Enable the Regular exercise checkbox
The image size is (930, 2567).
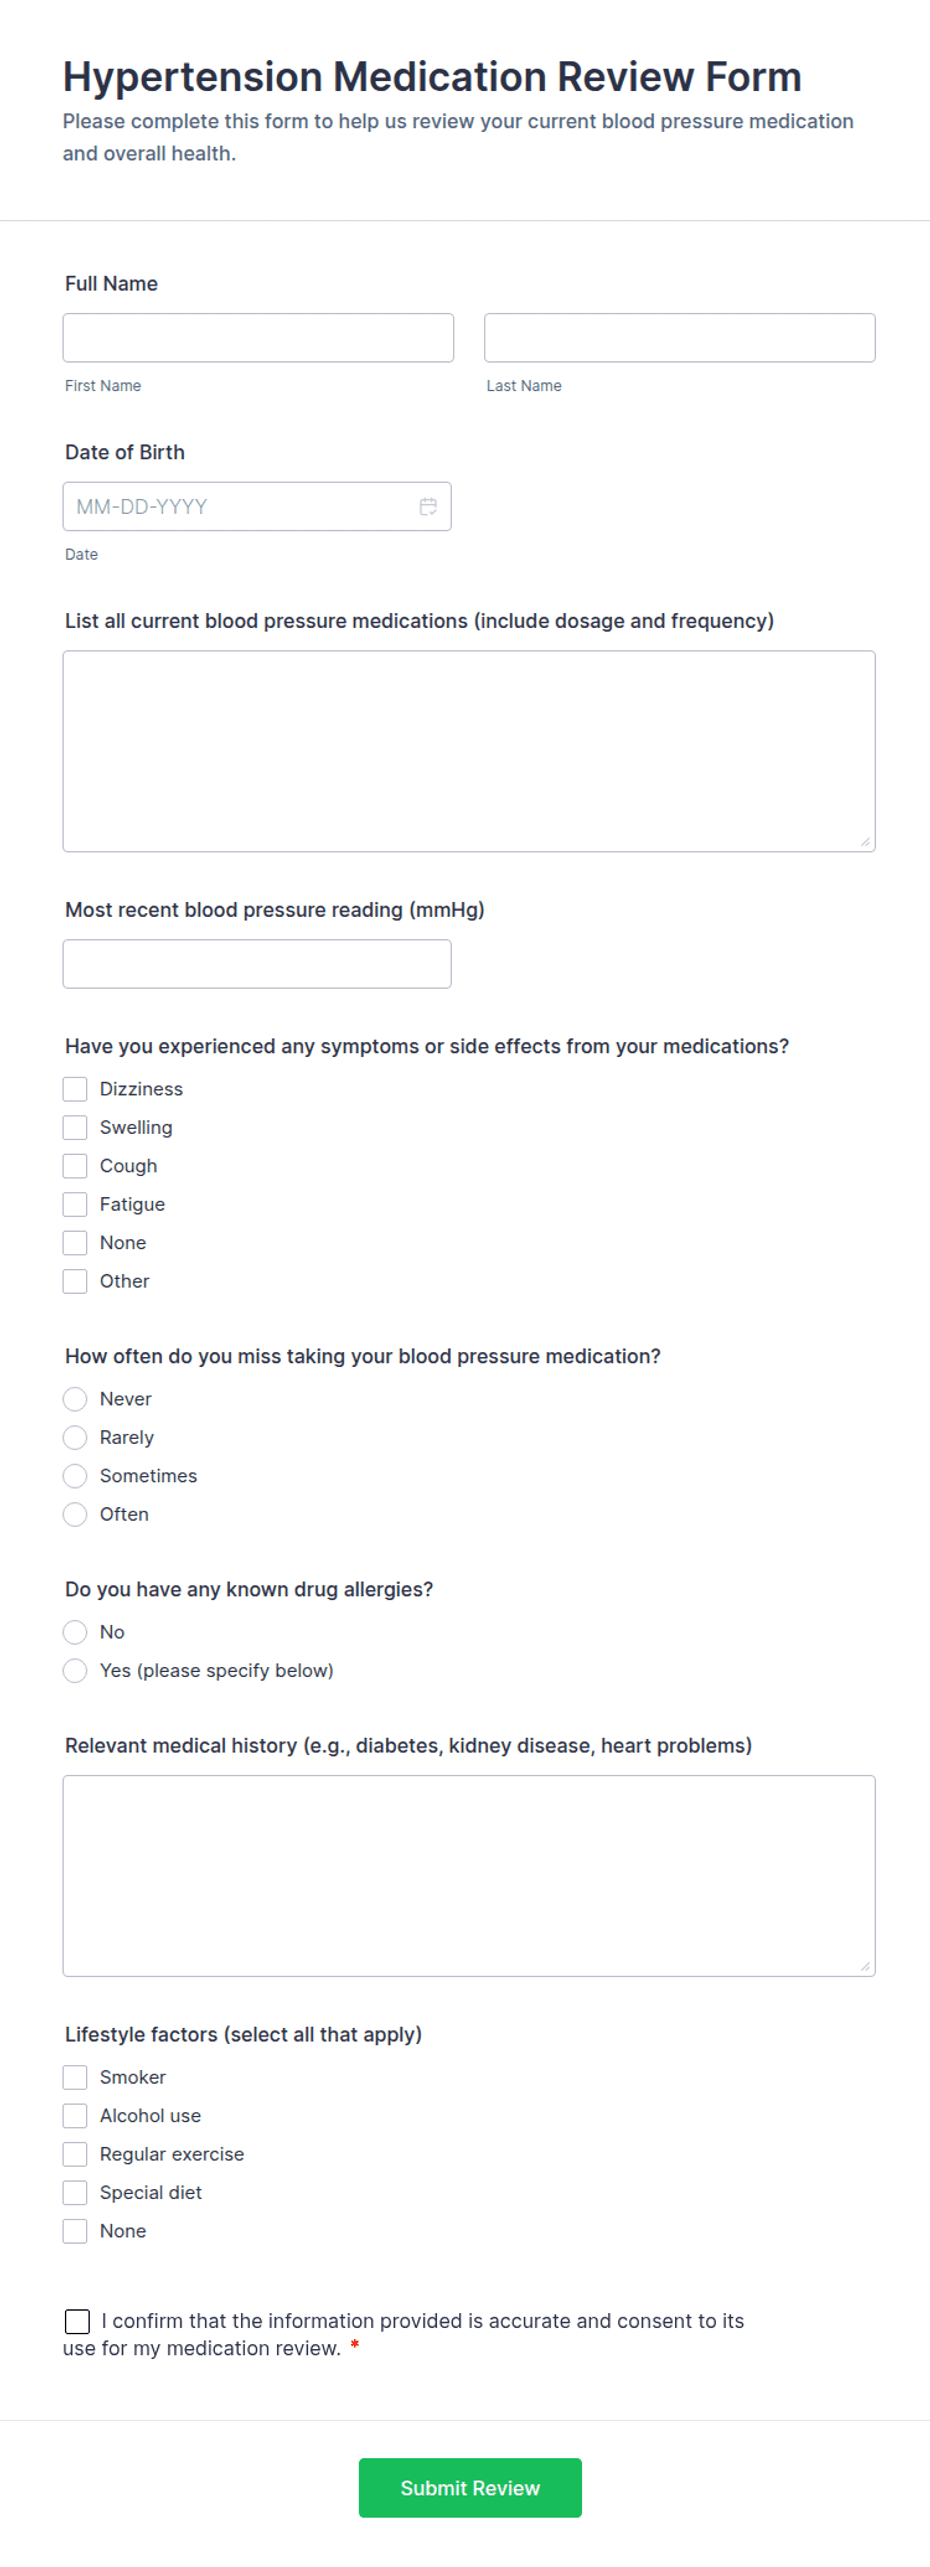tap(74, 2154)
